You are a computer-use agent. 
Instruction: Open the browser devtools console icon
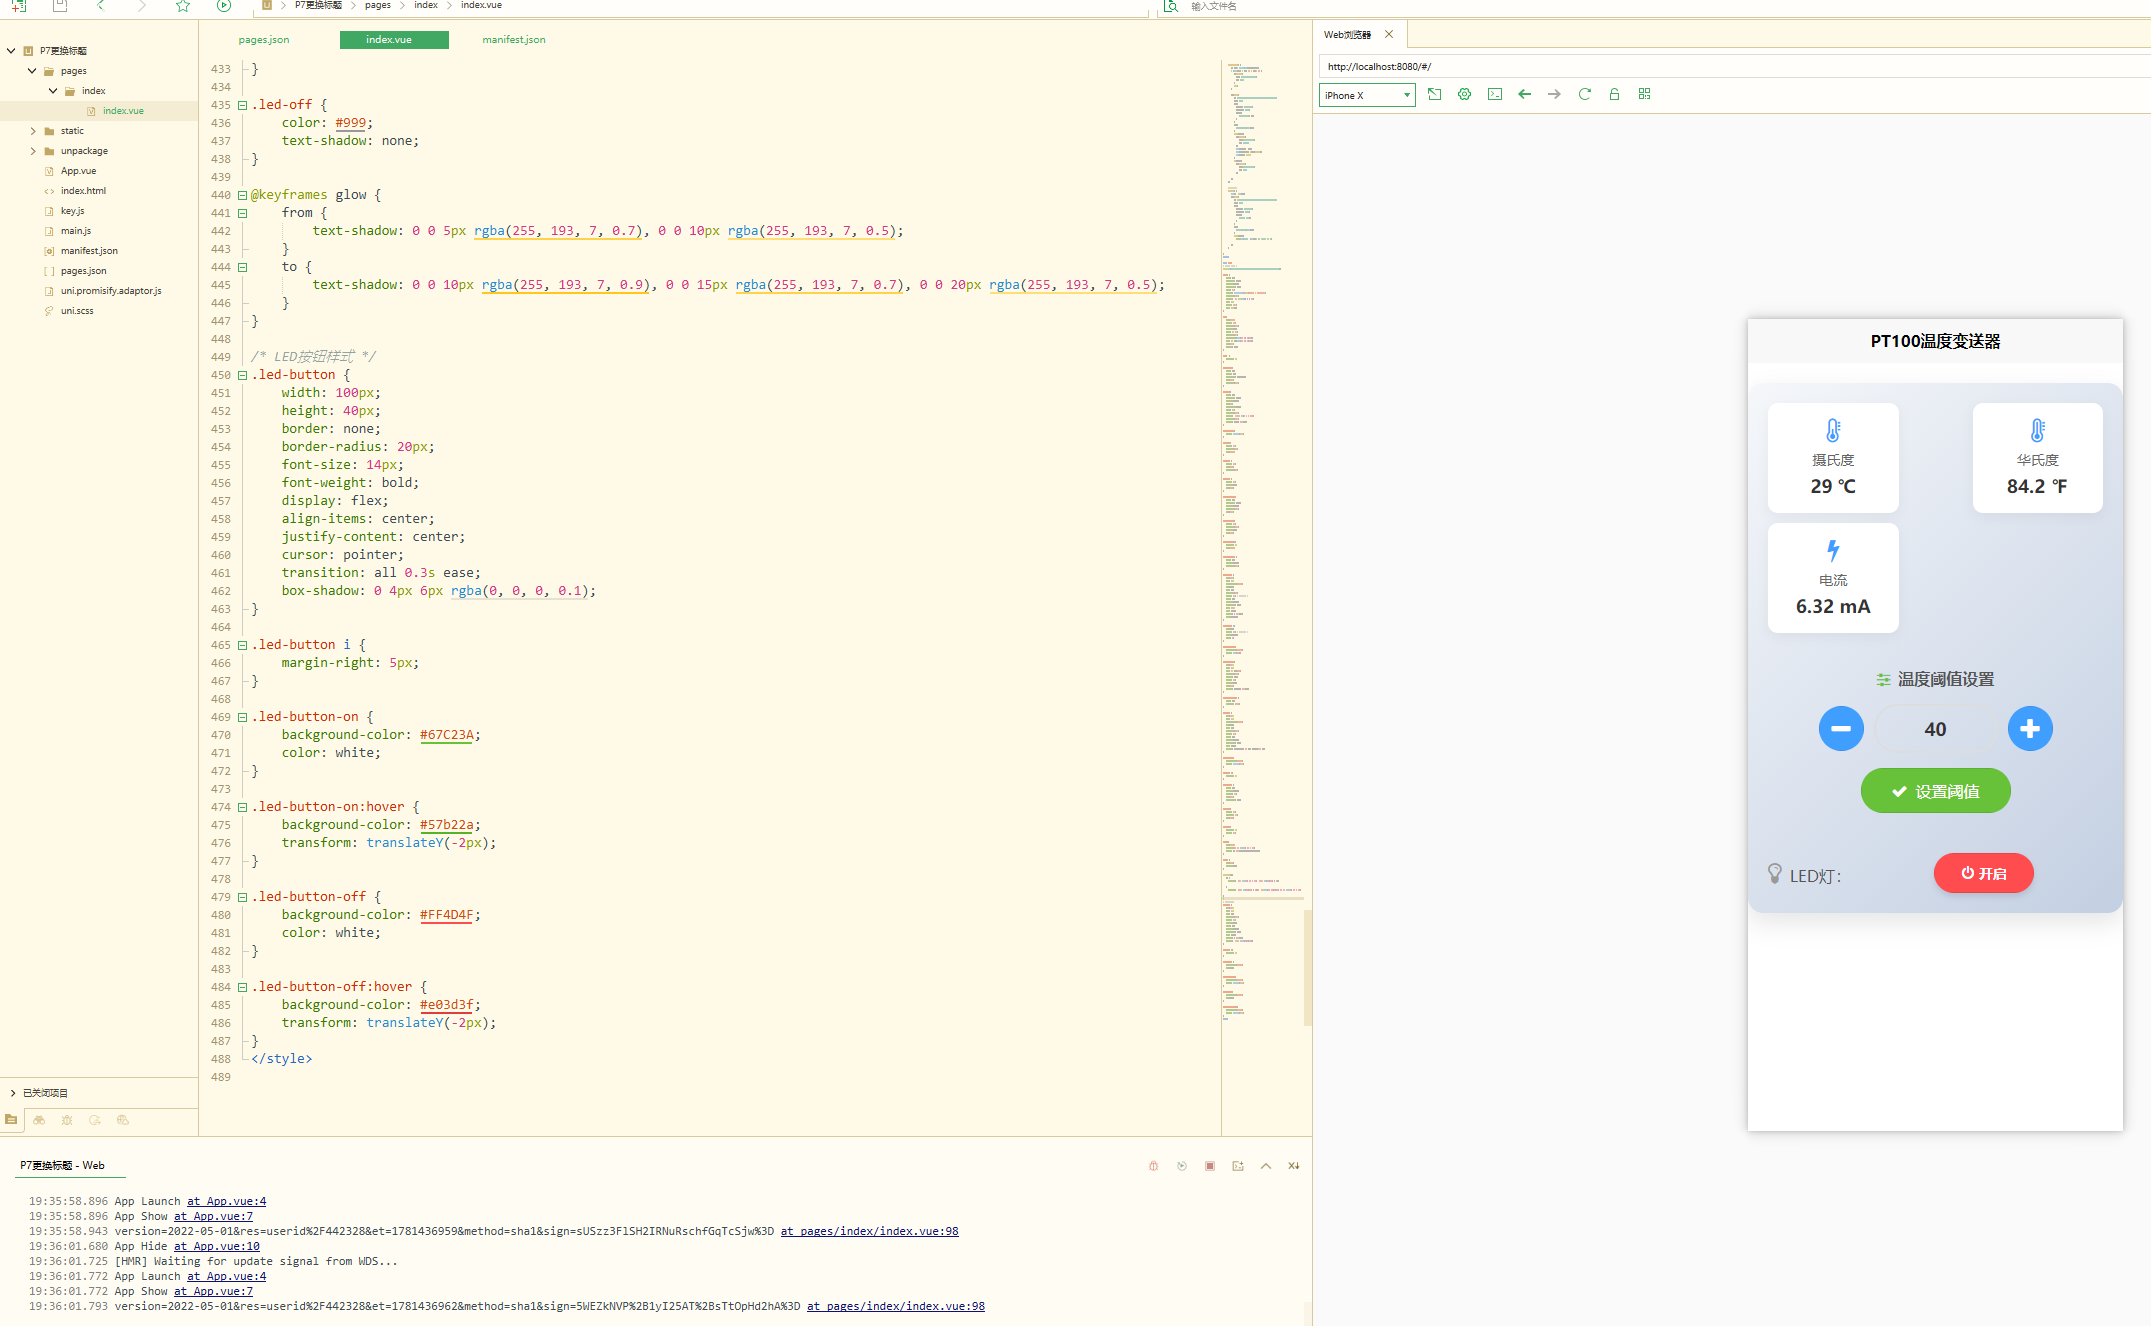tap(1494, 94)
